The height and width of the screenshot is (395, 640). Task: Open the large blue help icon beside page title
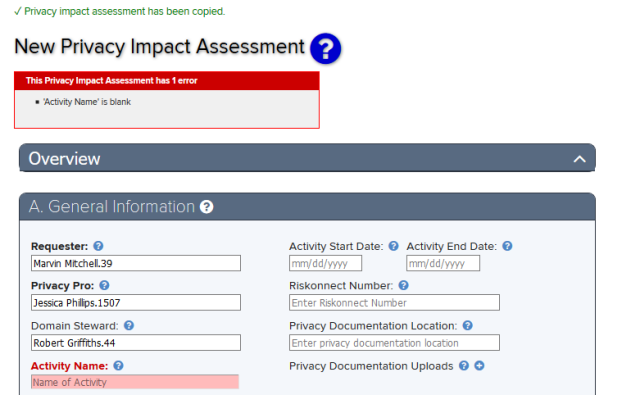(x=325, y=49)
